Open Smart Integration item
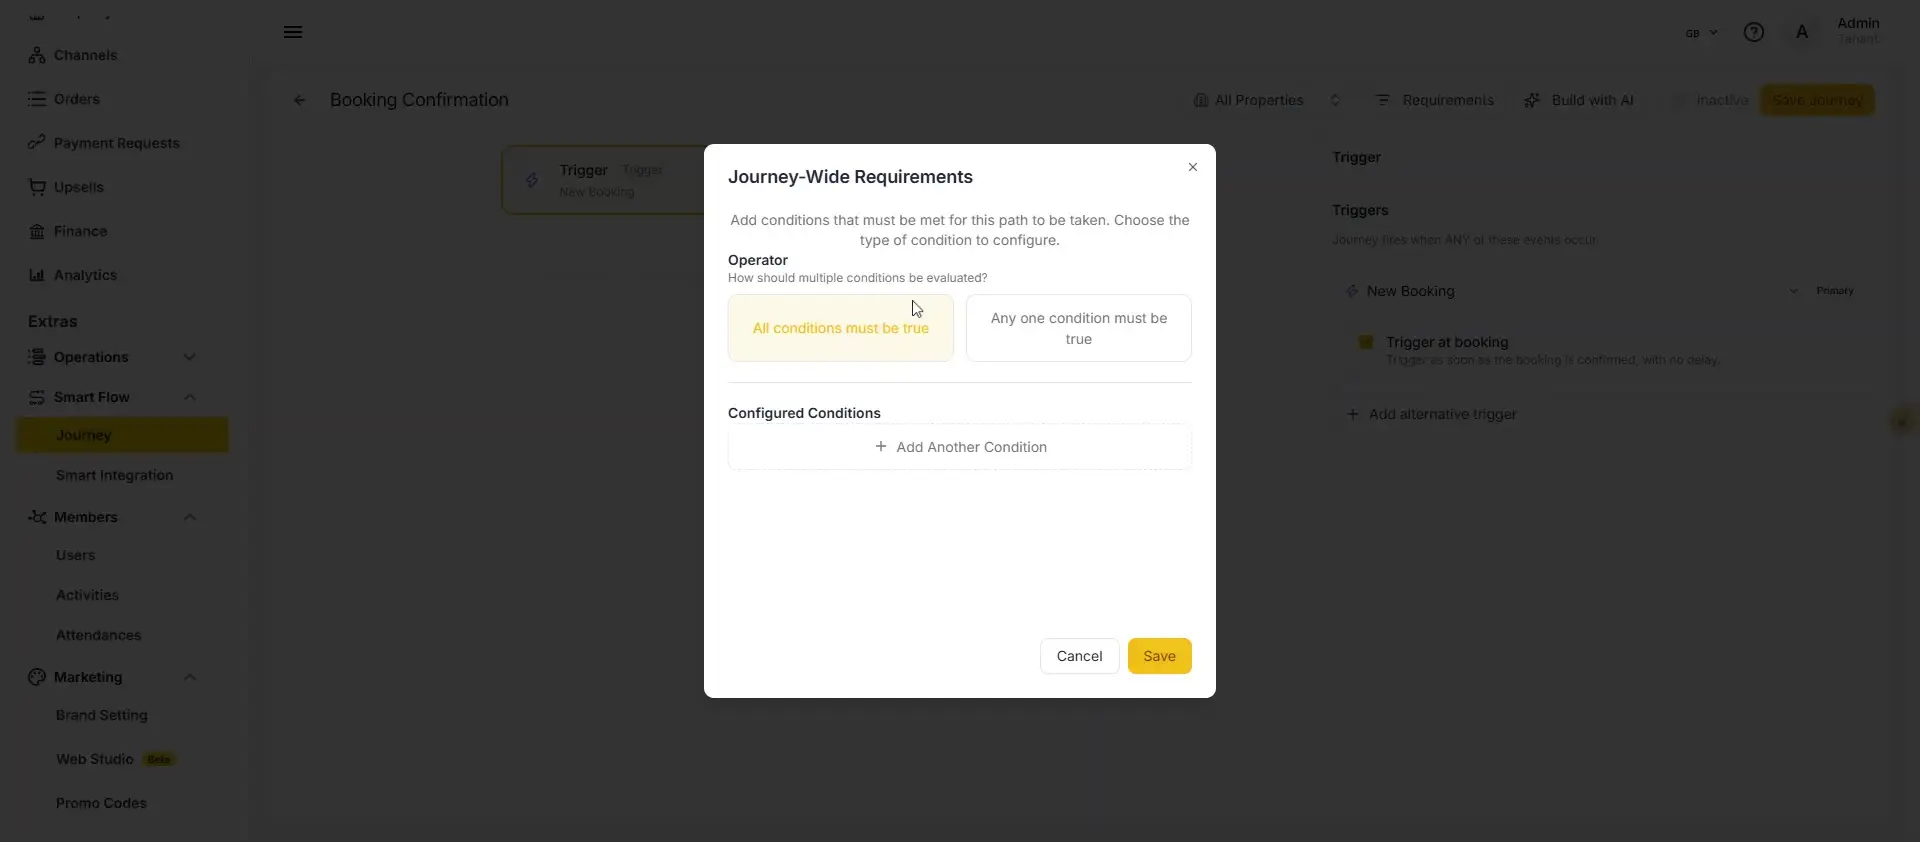This screenshot has height=842, width=1920. [x=114, y=475]
